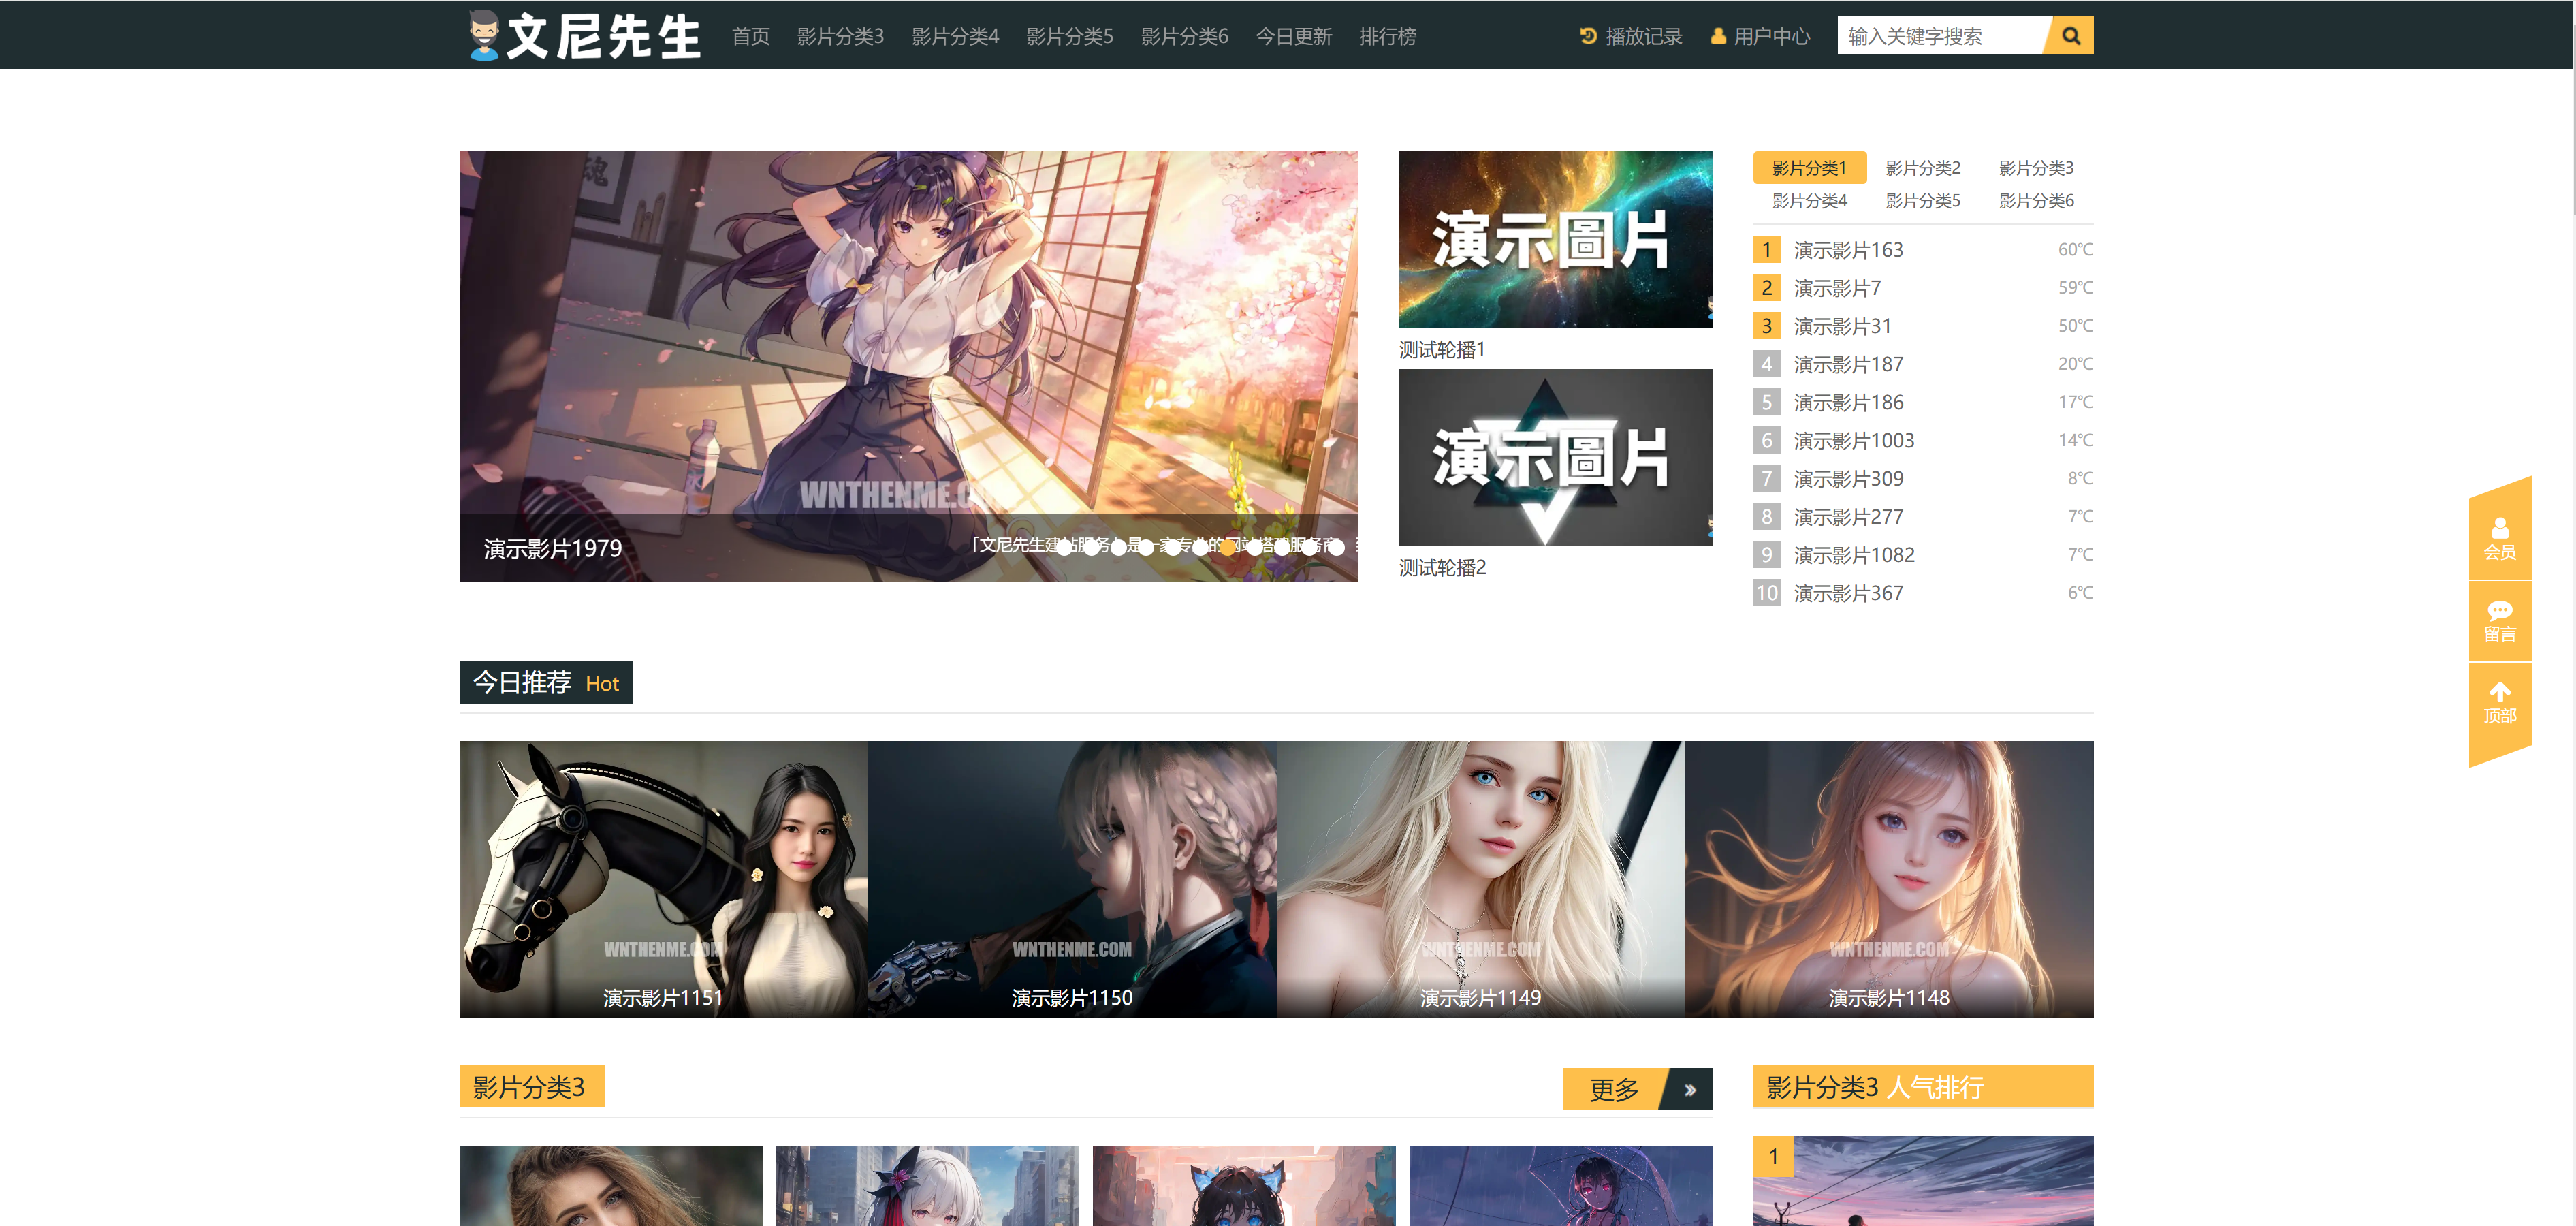Switch ranking to 影片分类6 tab

[2035, 201]
